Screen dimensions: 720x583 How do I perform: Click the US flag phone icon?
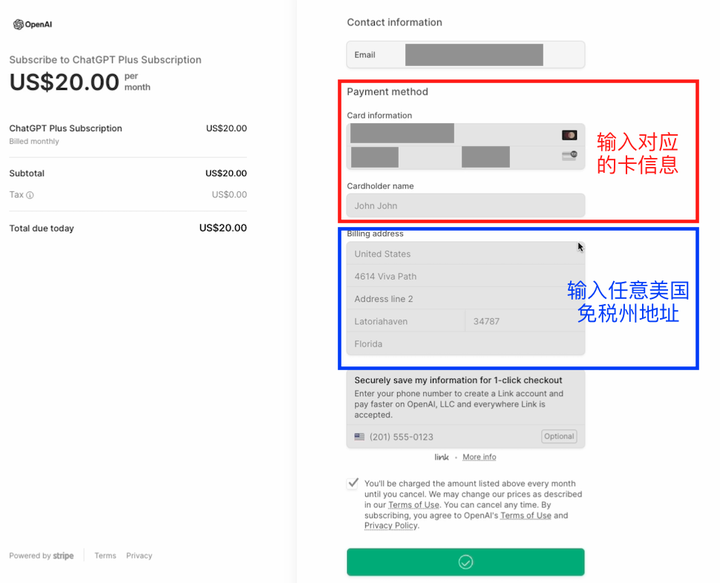[x=360, y=437]
